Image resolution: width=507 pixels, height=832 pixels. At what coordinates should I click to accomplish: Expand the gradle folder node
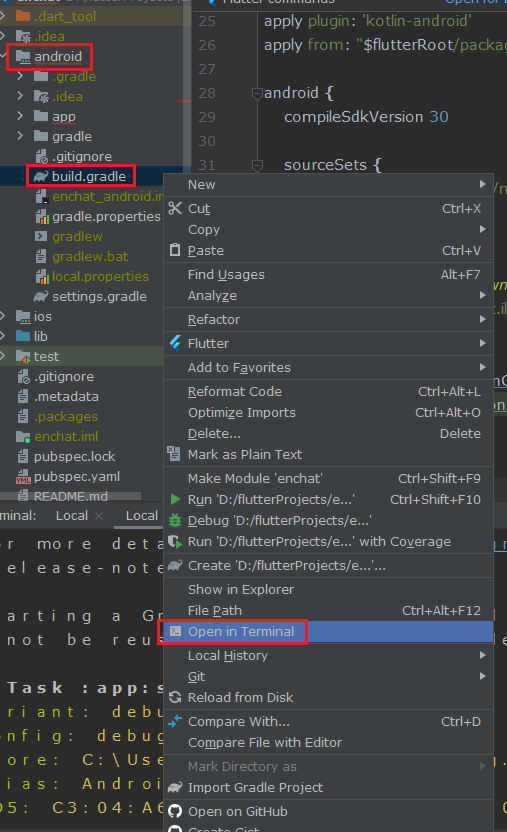click(x=20, y=136)
